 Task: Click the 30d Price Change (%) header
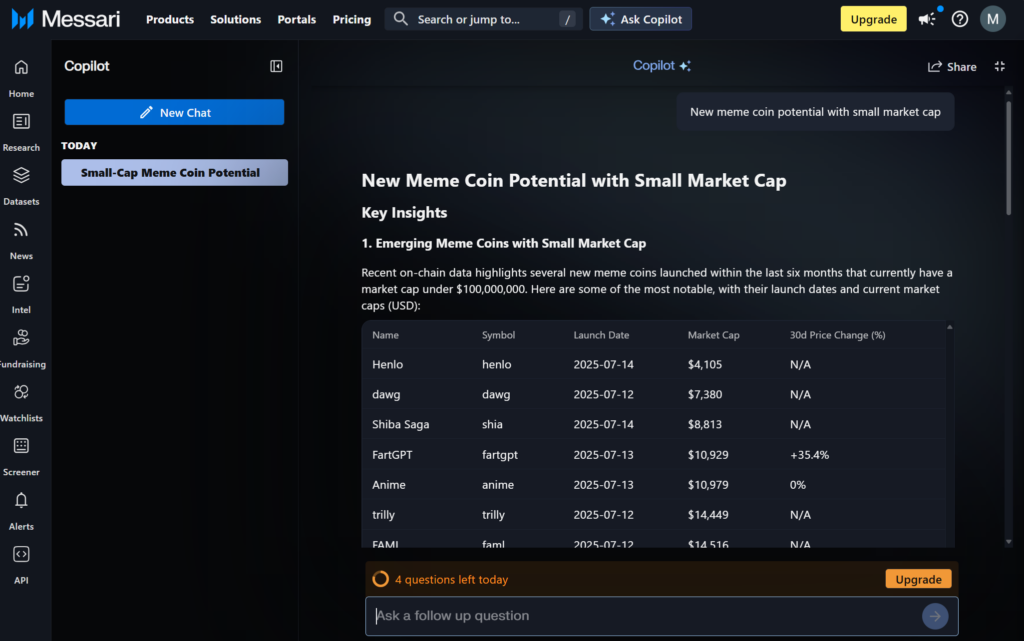pos(837,335)
